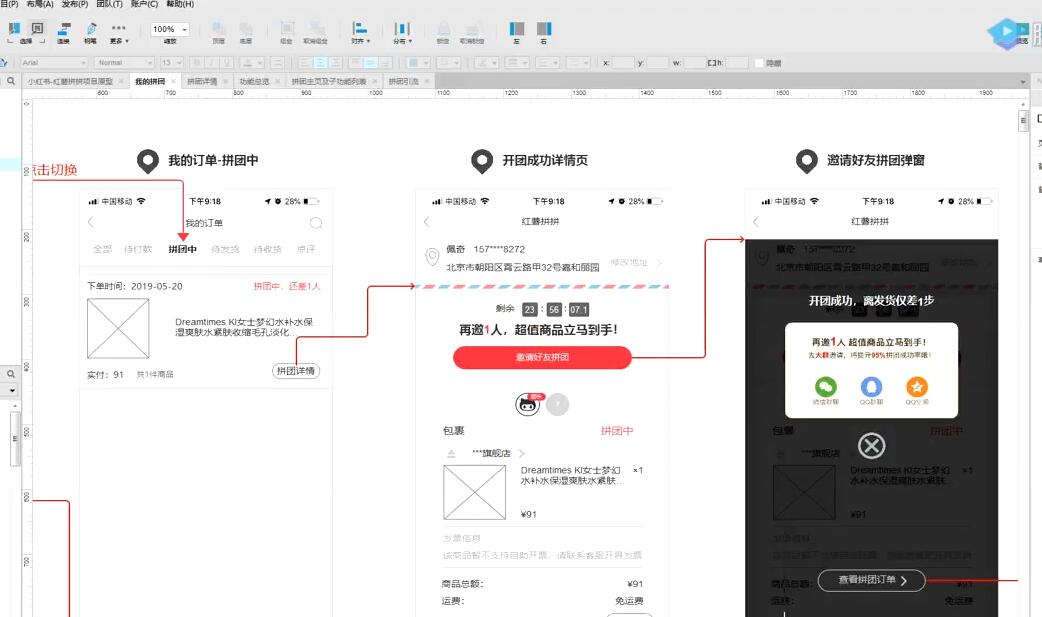This screenshot has width=1042, height=617.
Task: Close the 我的拼团 page tab
Action: pyautogui.click(x=173, y=81)
